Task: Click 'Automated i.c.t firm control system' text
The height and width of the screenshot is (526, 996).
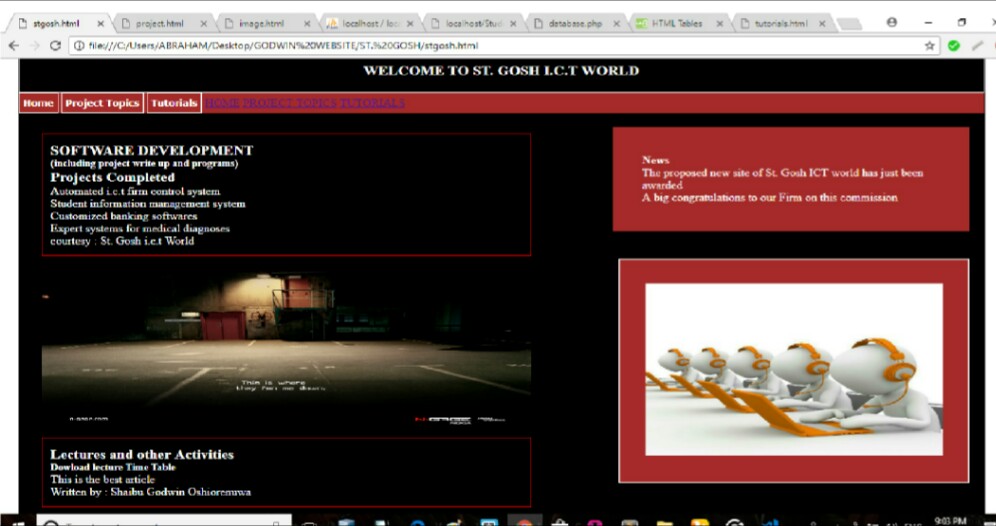Action: [135, 191]
